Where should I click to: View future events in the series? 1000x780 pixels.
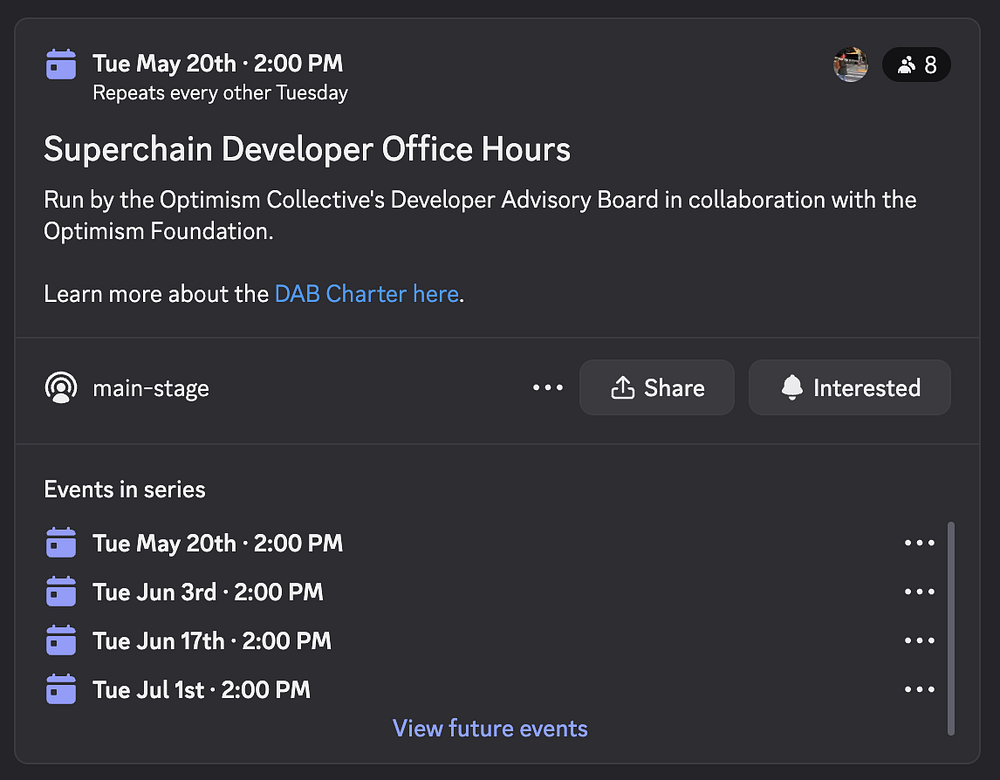[x=490, y=728]
